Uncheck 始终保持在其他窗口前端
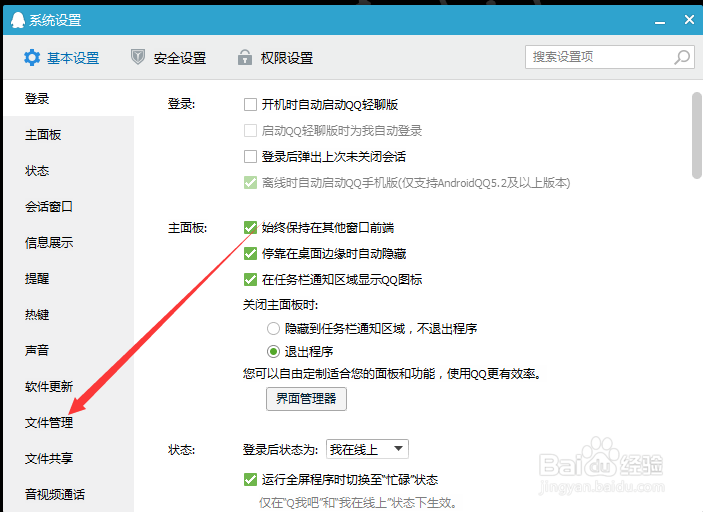The image size is (703, 512). pyautogui.click(x=250, y=228)
